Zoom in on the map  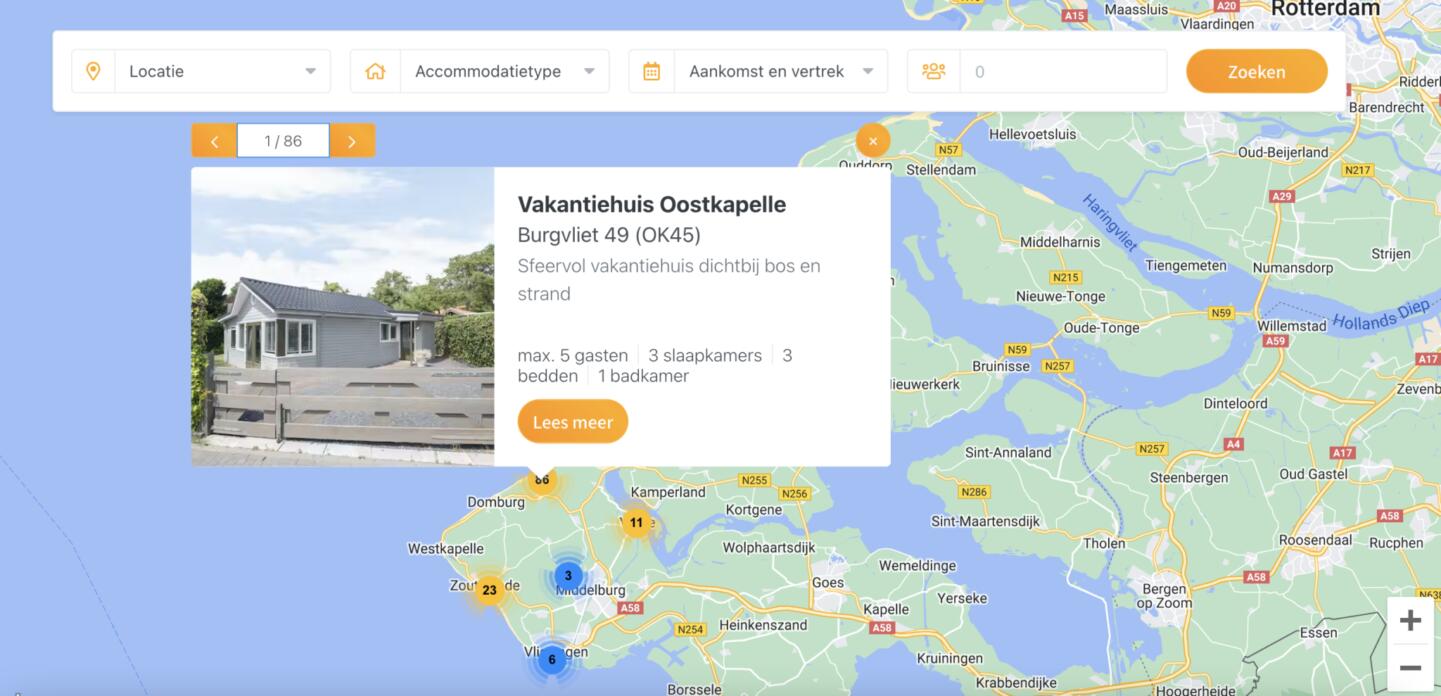1410,621
